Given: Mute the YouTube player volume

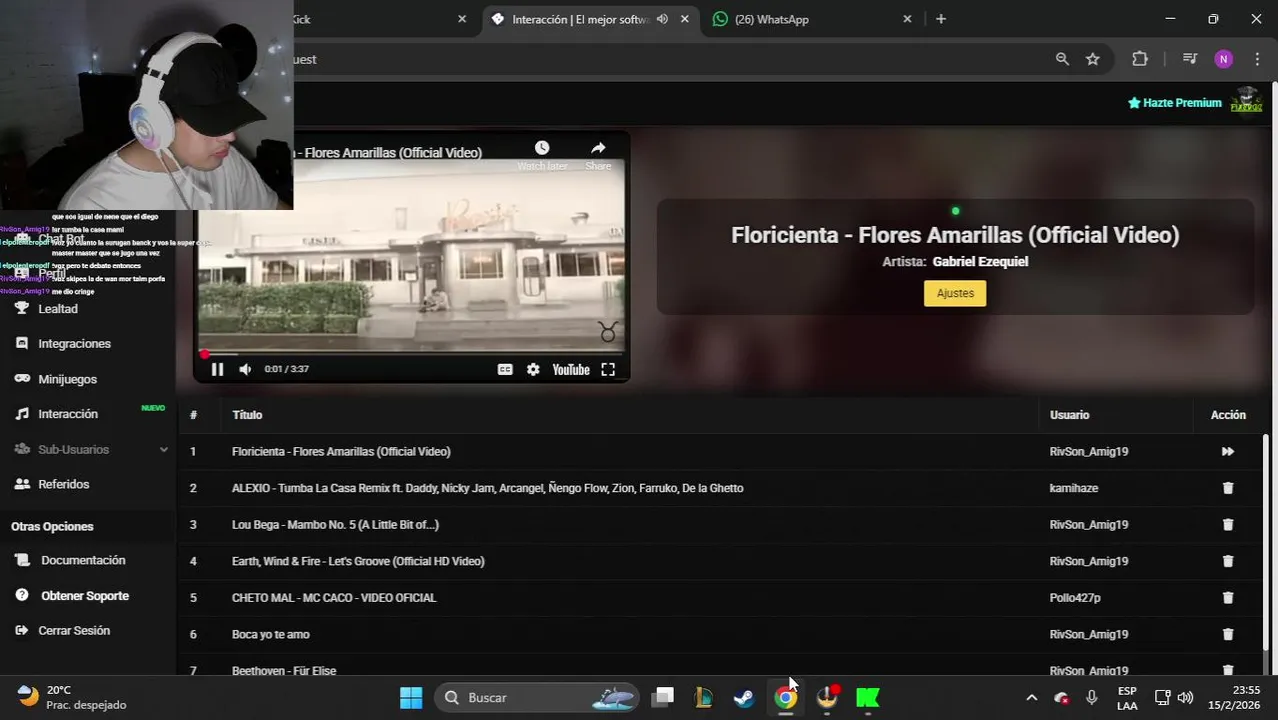Looking at the screenshot, I should [x=245, y=369].
